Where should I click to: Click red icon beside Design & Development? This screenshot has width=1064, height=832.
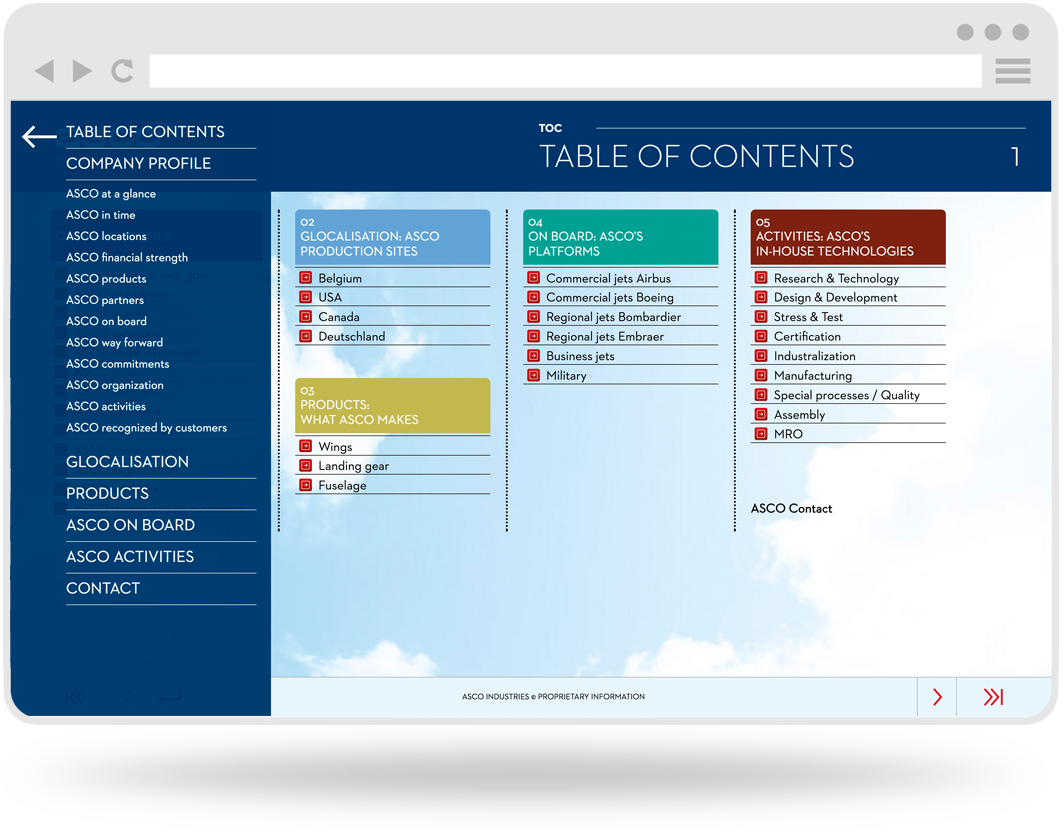click(761, 297)
